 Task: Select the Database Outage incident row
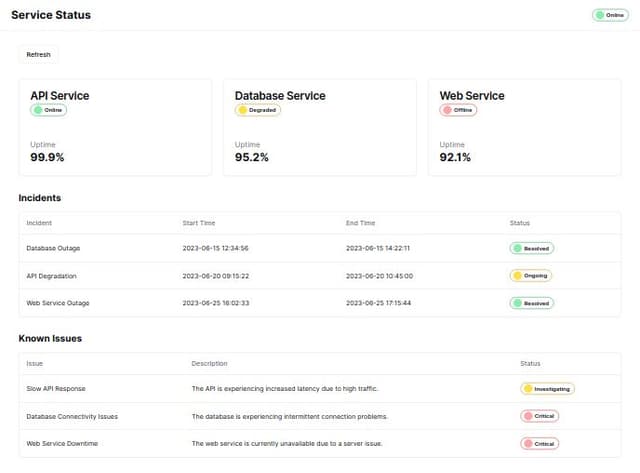[54, 248]
